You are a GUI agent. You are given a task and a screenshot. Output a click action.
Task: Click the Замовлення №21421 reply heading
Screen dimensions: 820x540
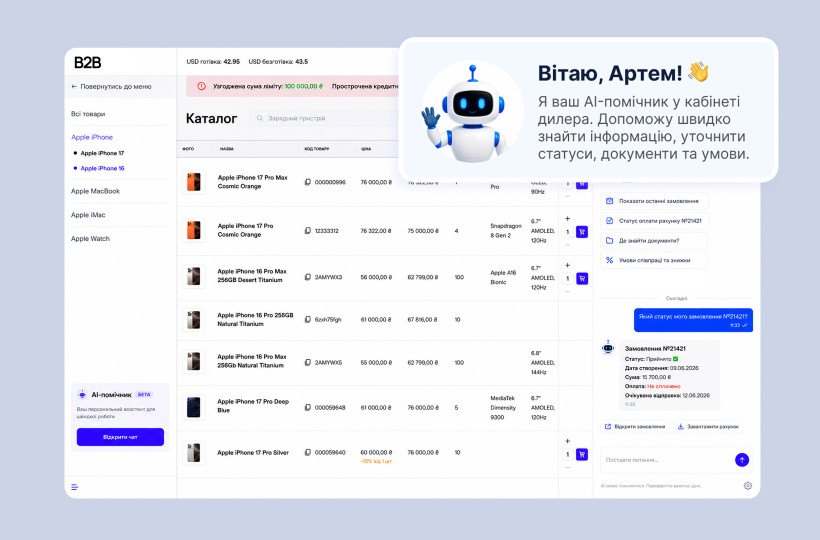pos(655,349)
